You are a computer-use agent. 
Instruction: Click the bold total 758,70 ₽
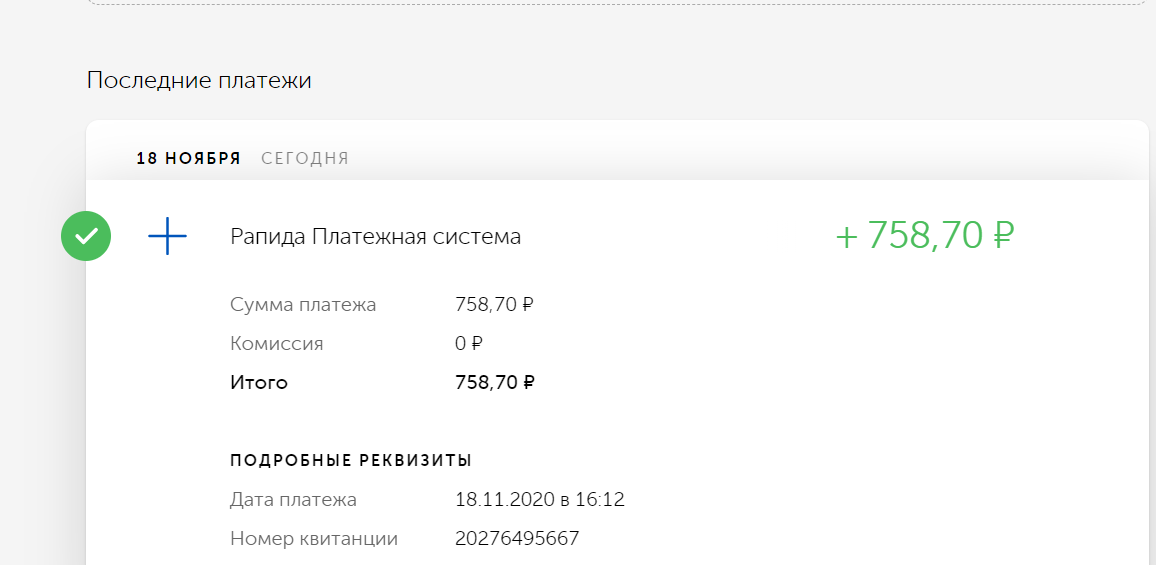tap(495, 383)
